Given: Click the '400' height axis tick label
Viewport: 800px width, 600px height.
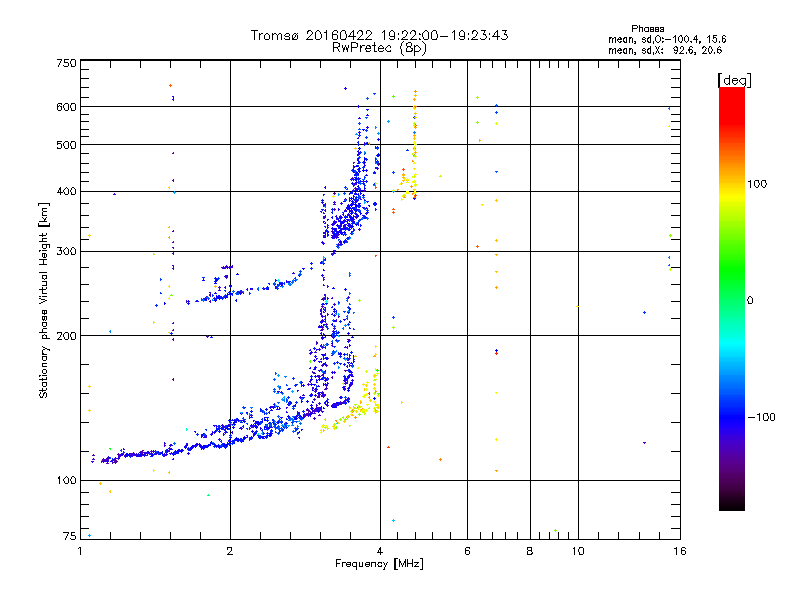Looking at the screenshot, I should (x=66, y=191).
